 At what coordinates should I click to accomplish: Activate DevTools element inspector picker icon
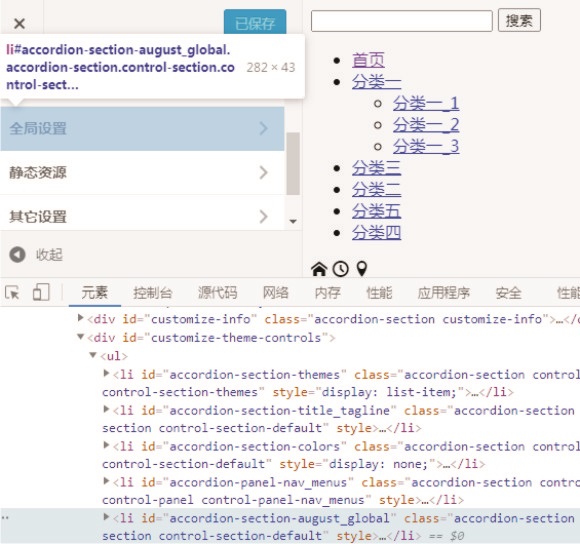[x=12, y=293]
